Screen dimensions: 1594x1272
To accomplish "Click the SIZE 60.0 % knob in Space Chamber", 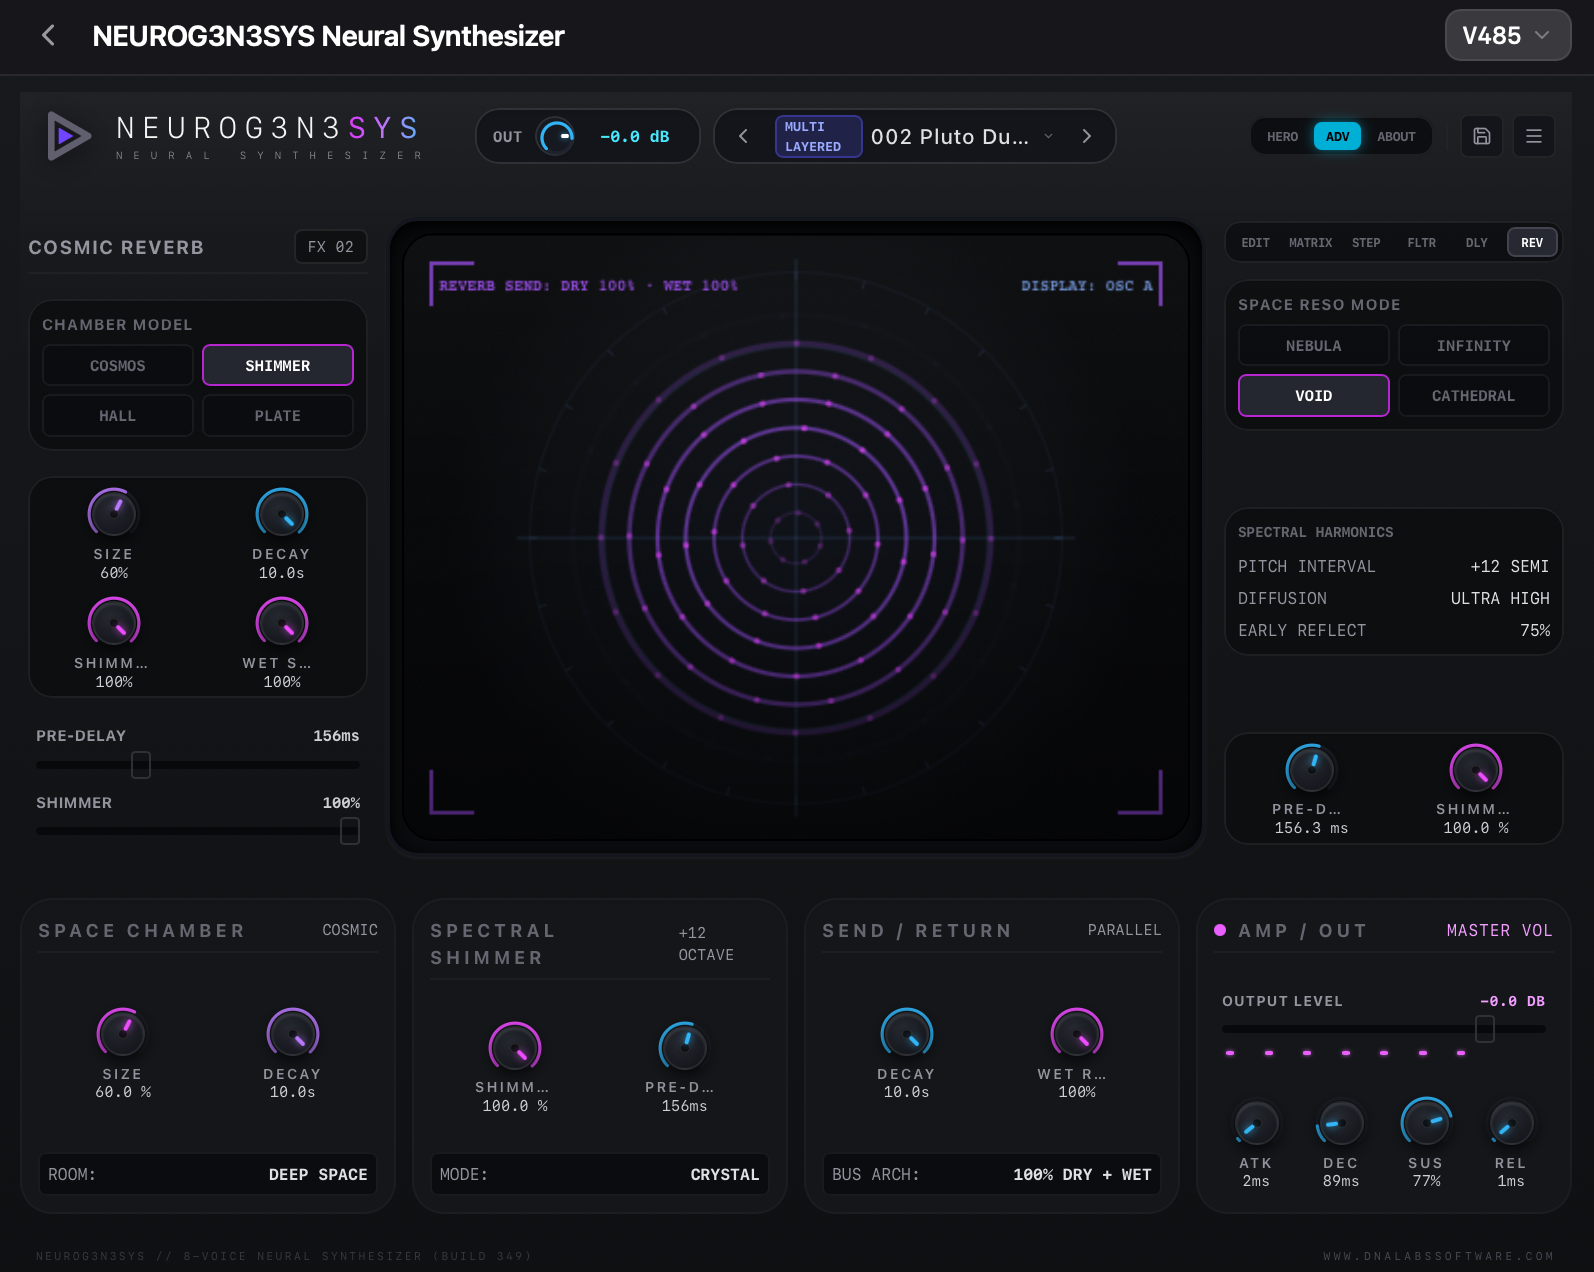I will tap(122, 1033).
